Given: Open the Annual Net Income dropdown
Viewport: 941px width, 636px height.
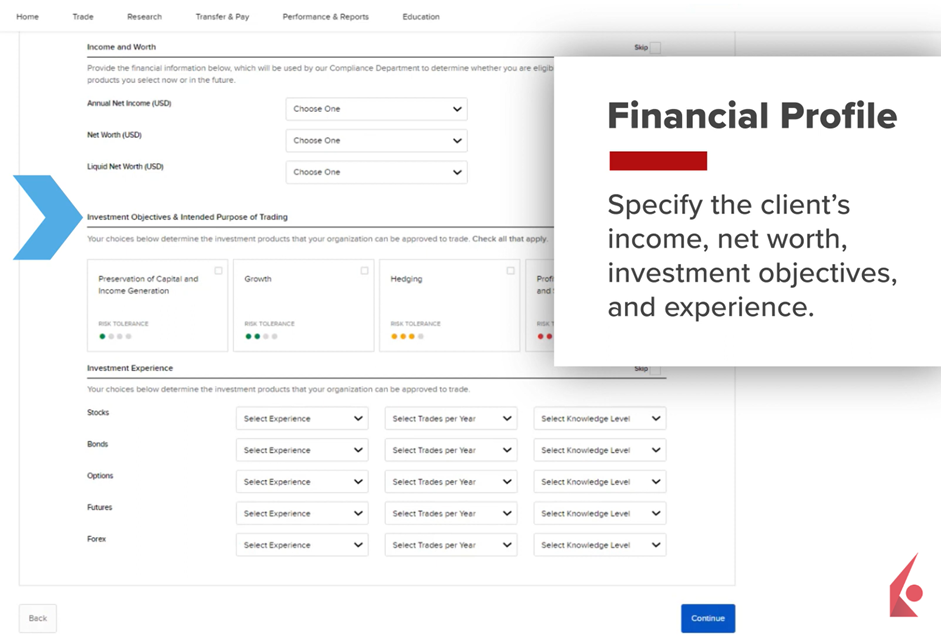Looking at the screenshot, I should pos(376,109).
